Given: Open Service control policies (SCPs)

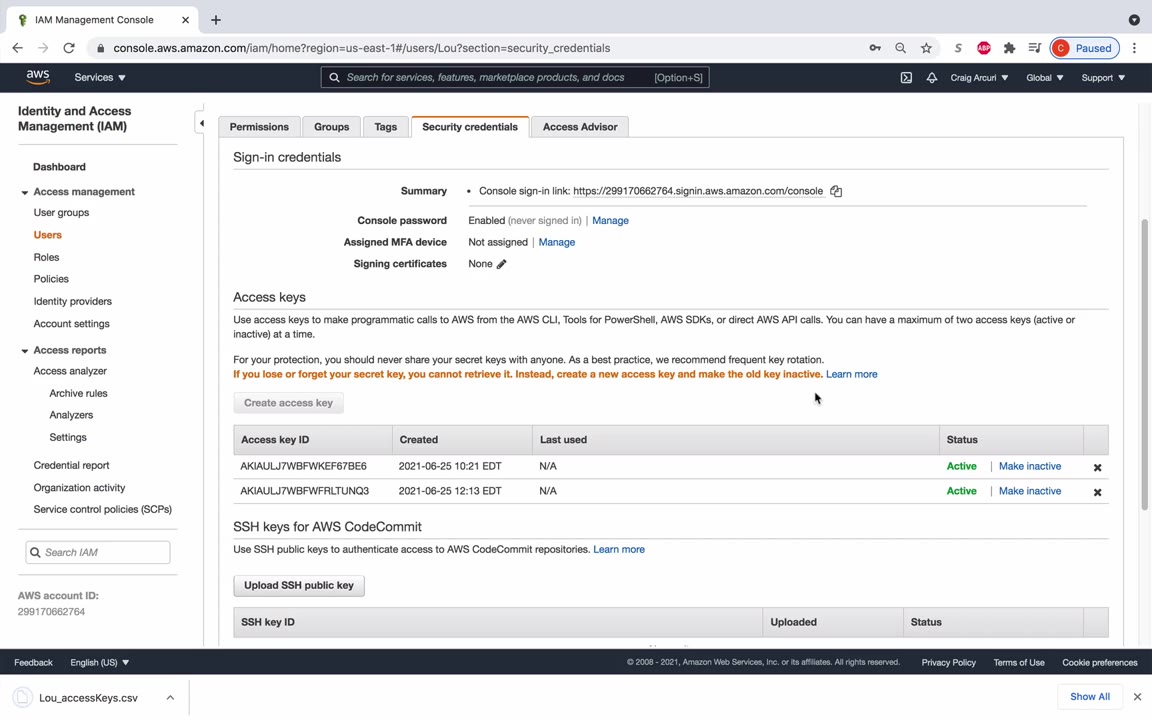Looking at the screenshot, I should (x=102, y=509).
